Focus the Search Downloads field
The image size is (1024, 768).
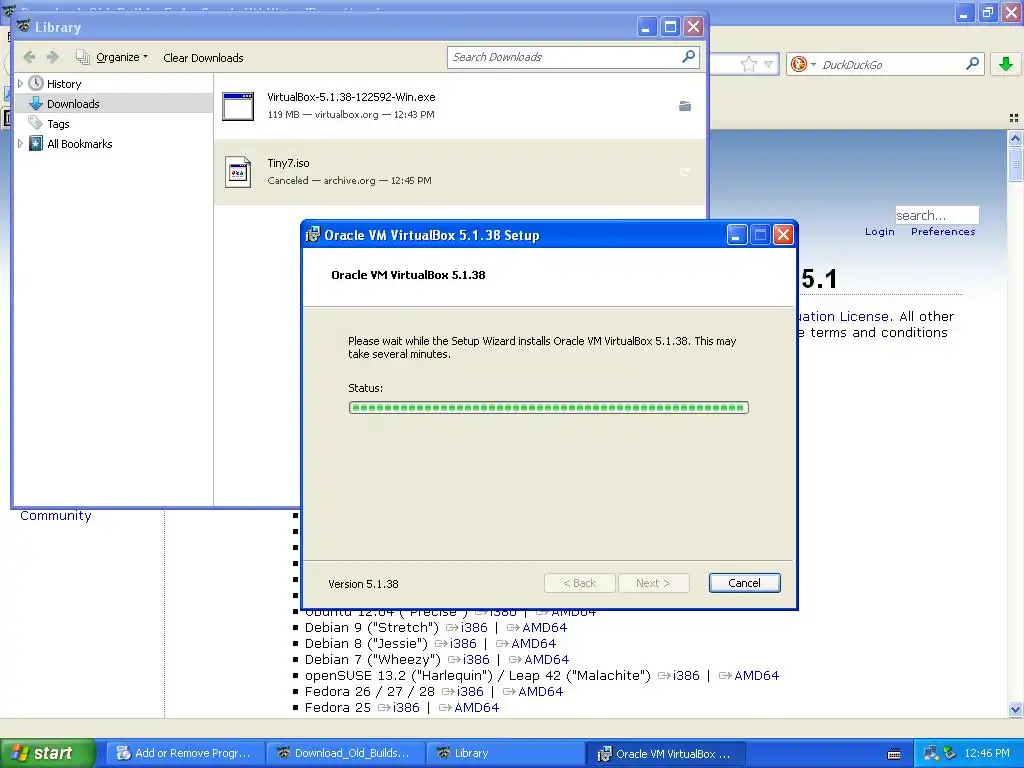click(x=564, y=57)
